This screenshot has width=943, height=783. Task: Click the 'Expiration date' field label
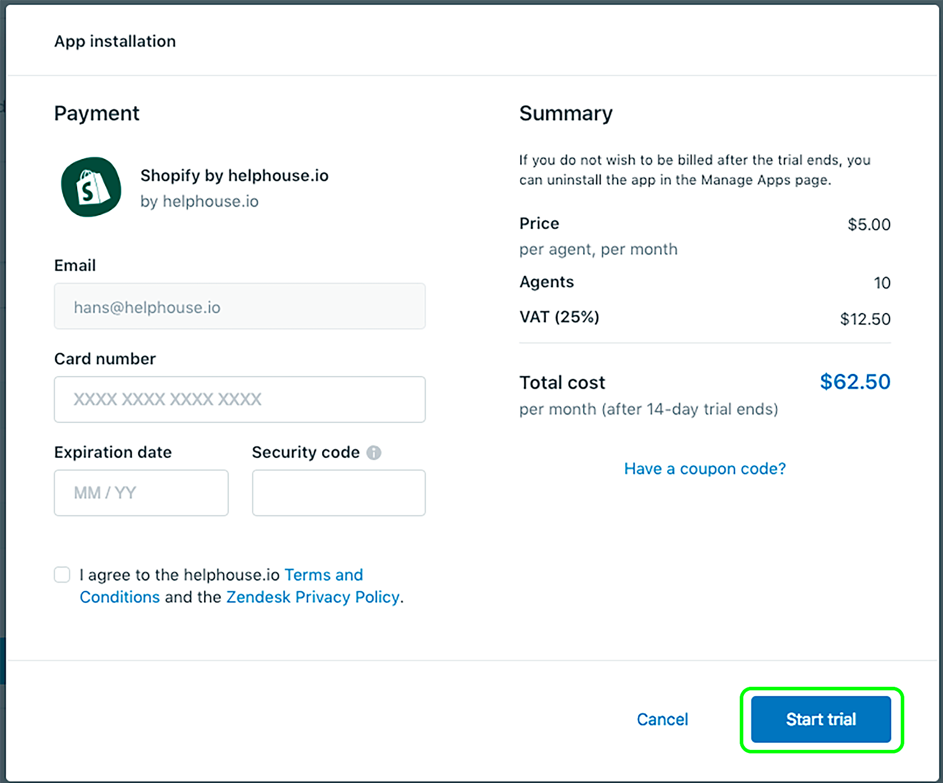pos(113,452)
